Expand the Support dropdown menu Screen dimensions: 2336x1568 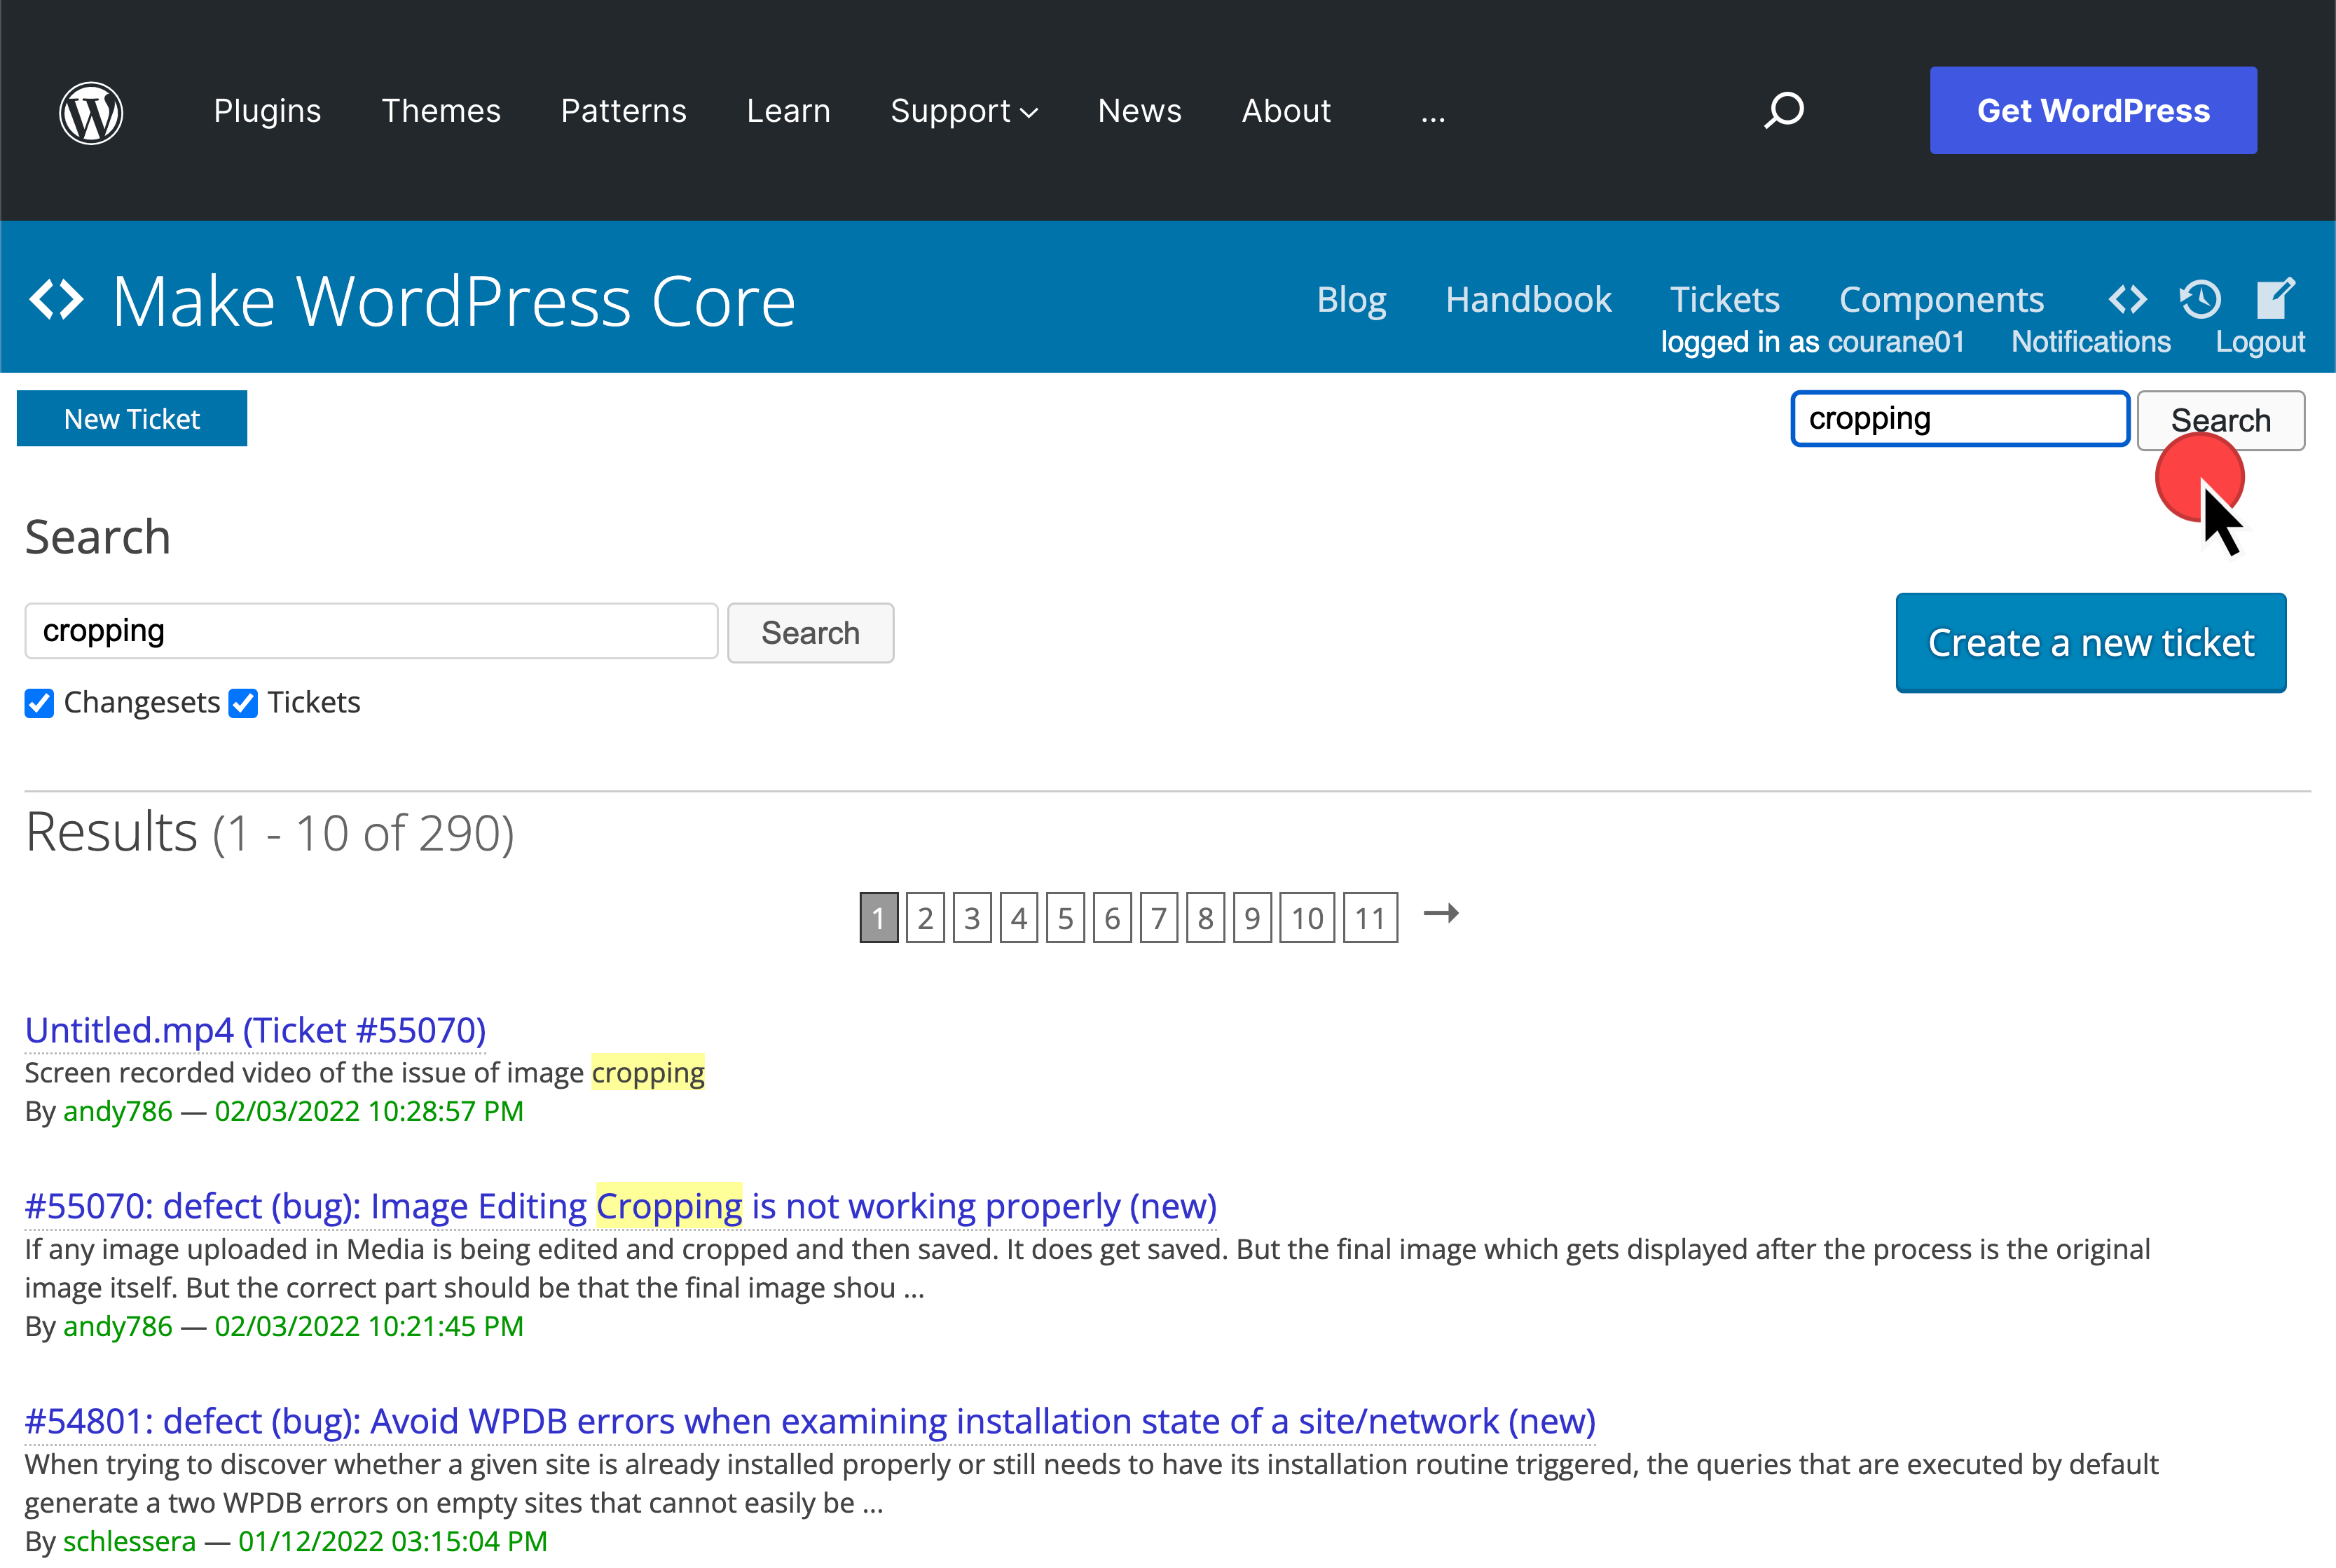click(x=964, y=111)
